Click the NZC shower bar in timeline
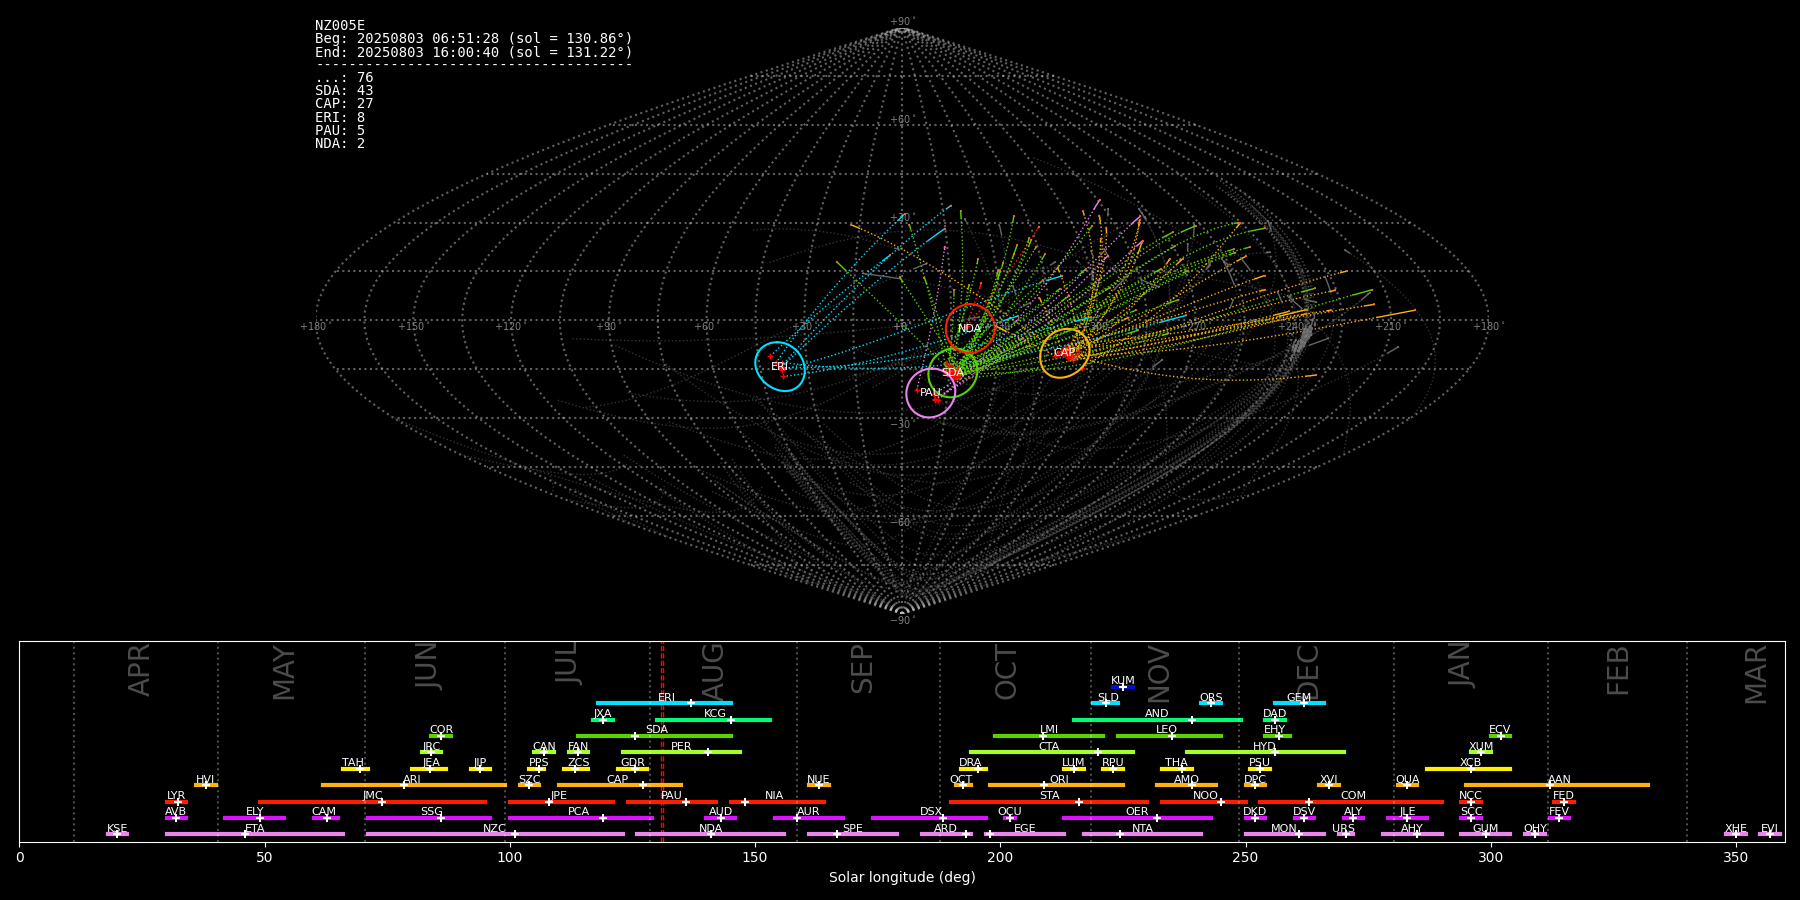The width and height of the screenshot is (1800, 900). click(495, 834)
